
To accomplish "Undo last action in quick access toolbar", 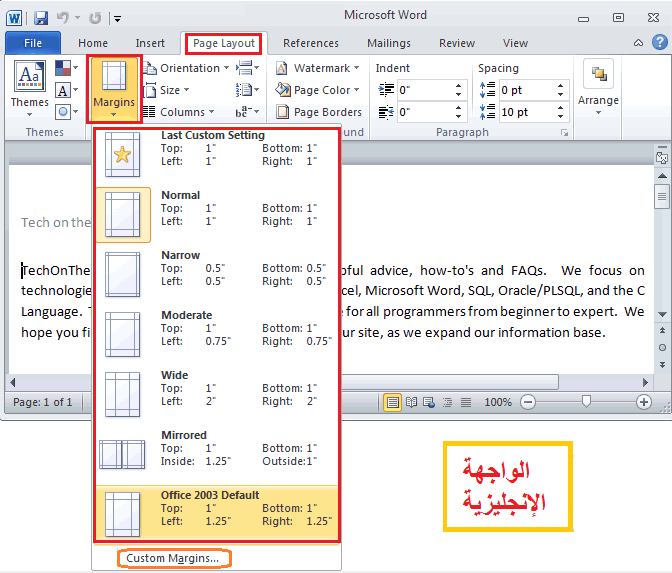I will 63,18.
